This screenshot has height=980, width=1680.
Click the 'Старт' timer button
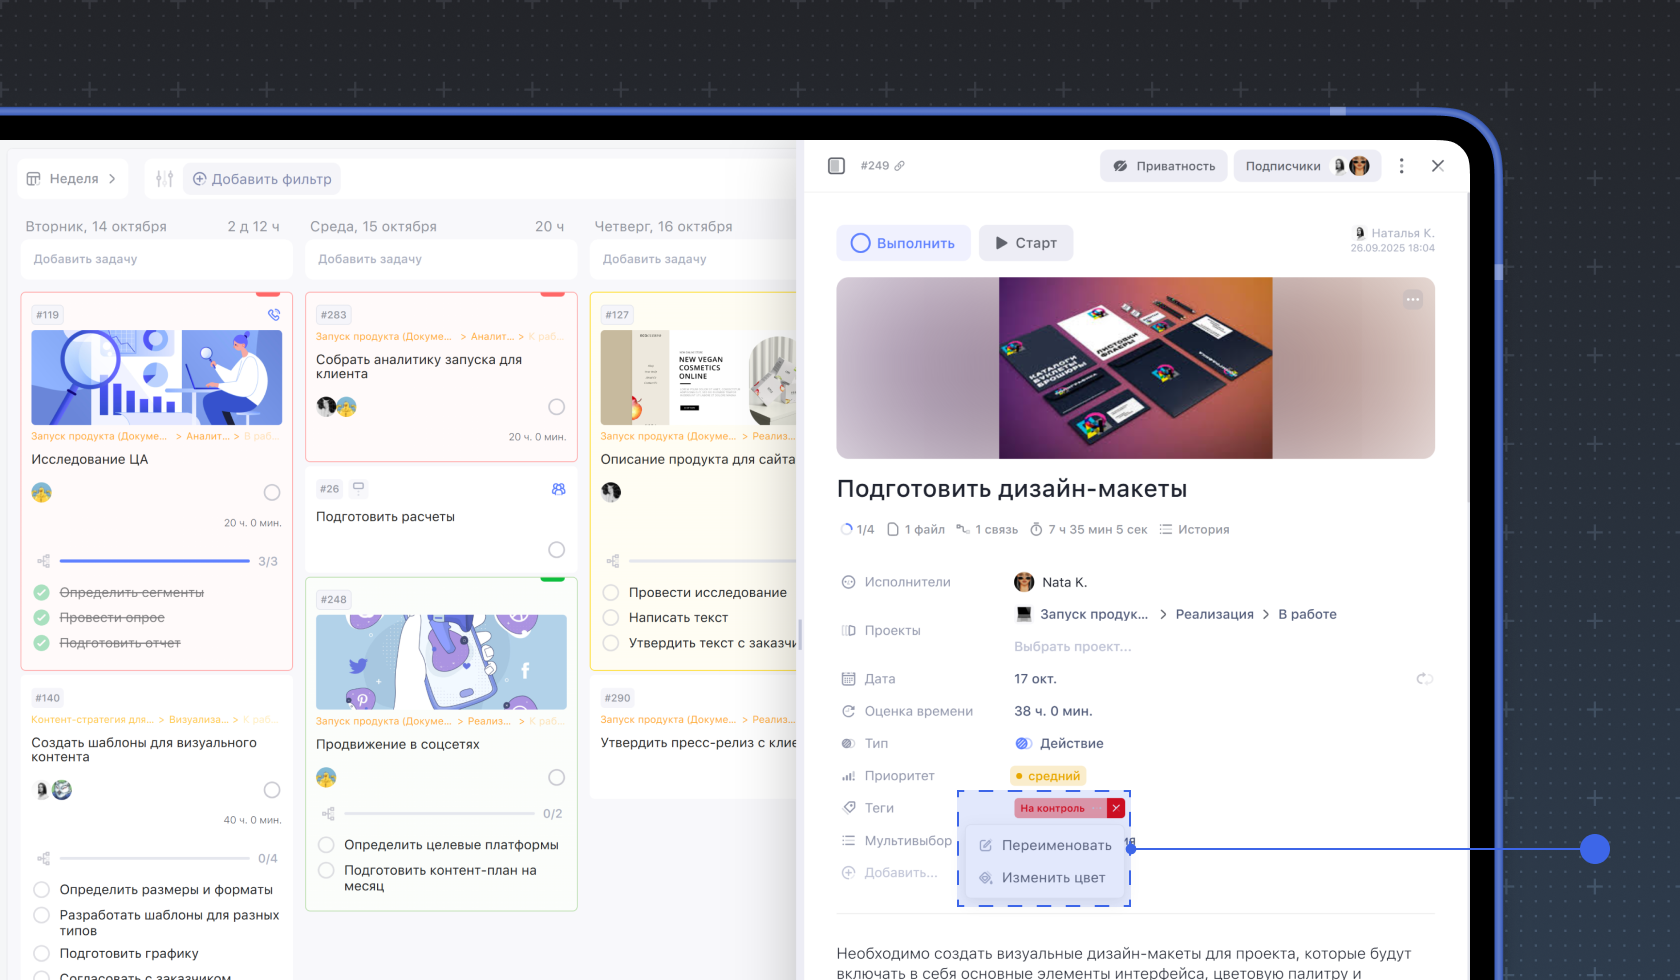1026,243
